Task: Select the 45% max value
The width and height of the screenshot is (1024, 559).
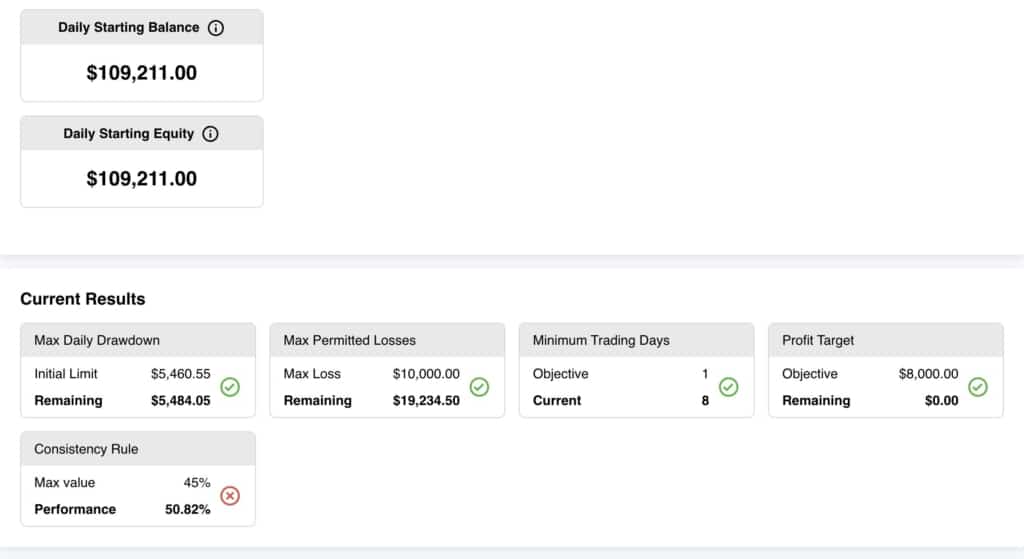Action: pos(197,483)
